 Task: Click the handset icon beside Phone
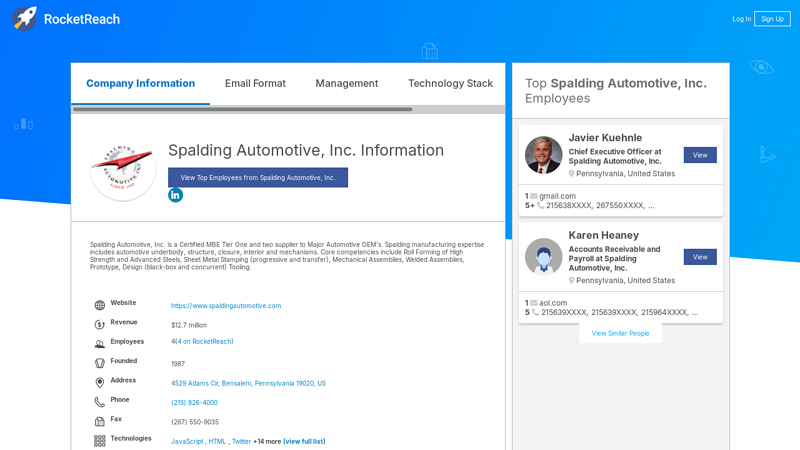99,402
